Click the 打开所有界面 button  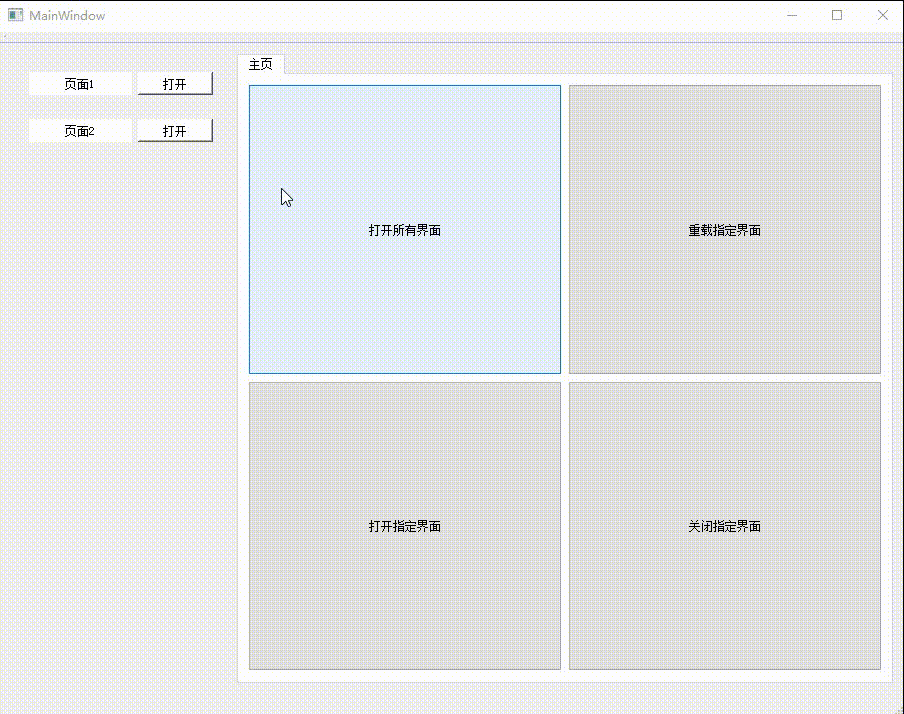click(x=405, y=230)
